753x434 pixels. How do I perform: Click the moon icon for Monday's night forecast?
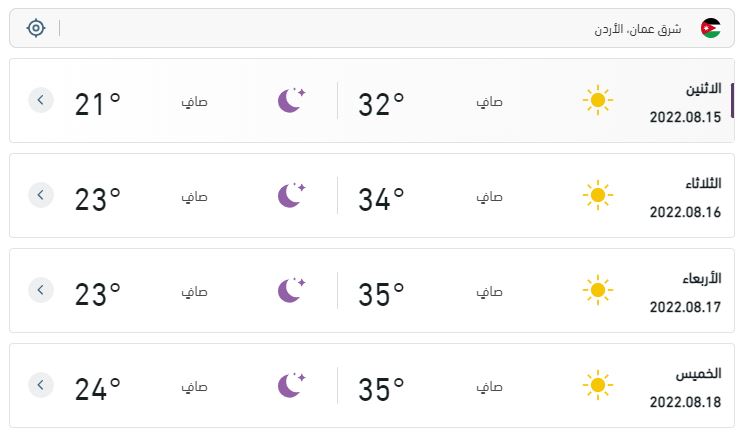pyautogui.click(x=291, y=100)
